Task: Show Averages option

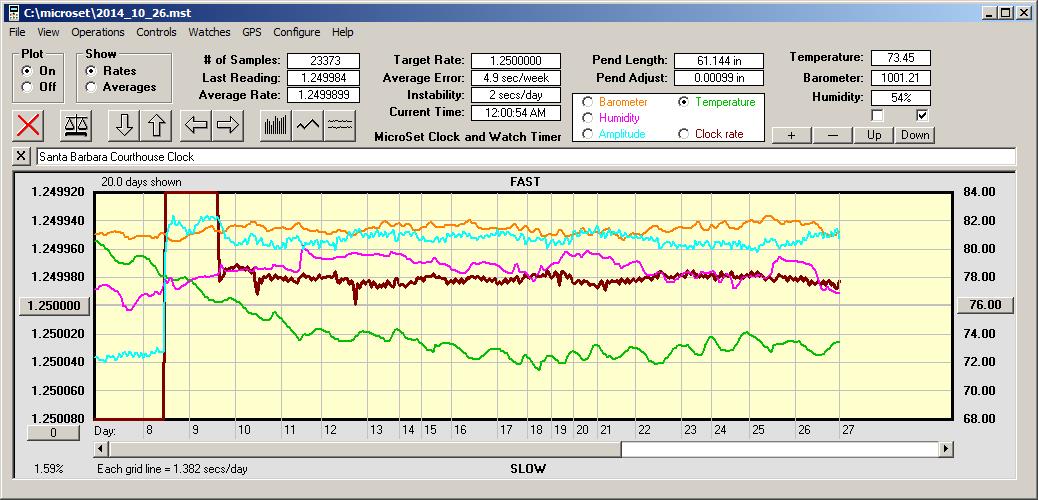Action: click(x=91, y=87)
